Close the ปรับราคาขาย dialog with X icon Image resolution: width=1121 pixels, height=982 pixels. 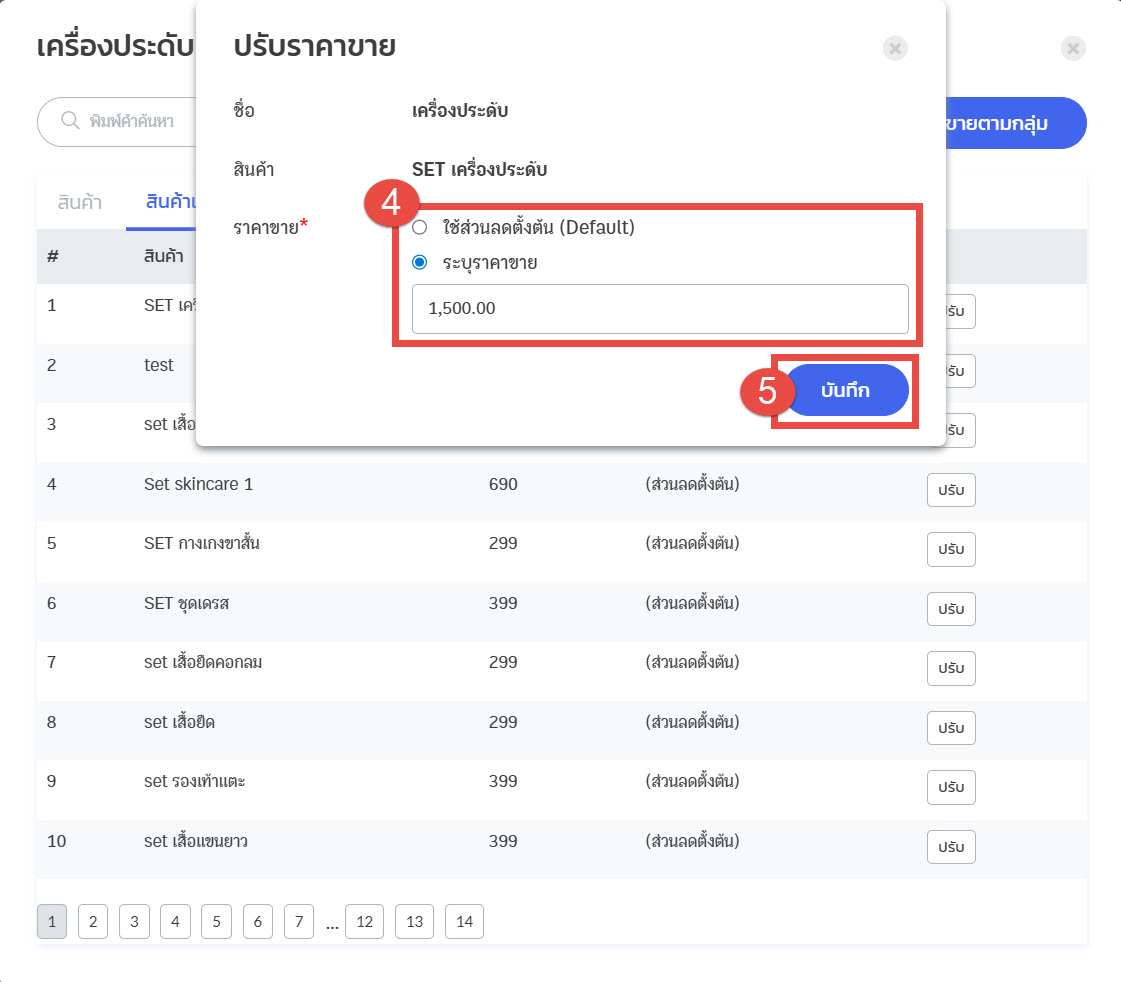pos(895,48)
